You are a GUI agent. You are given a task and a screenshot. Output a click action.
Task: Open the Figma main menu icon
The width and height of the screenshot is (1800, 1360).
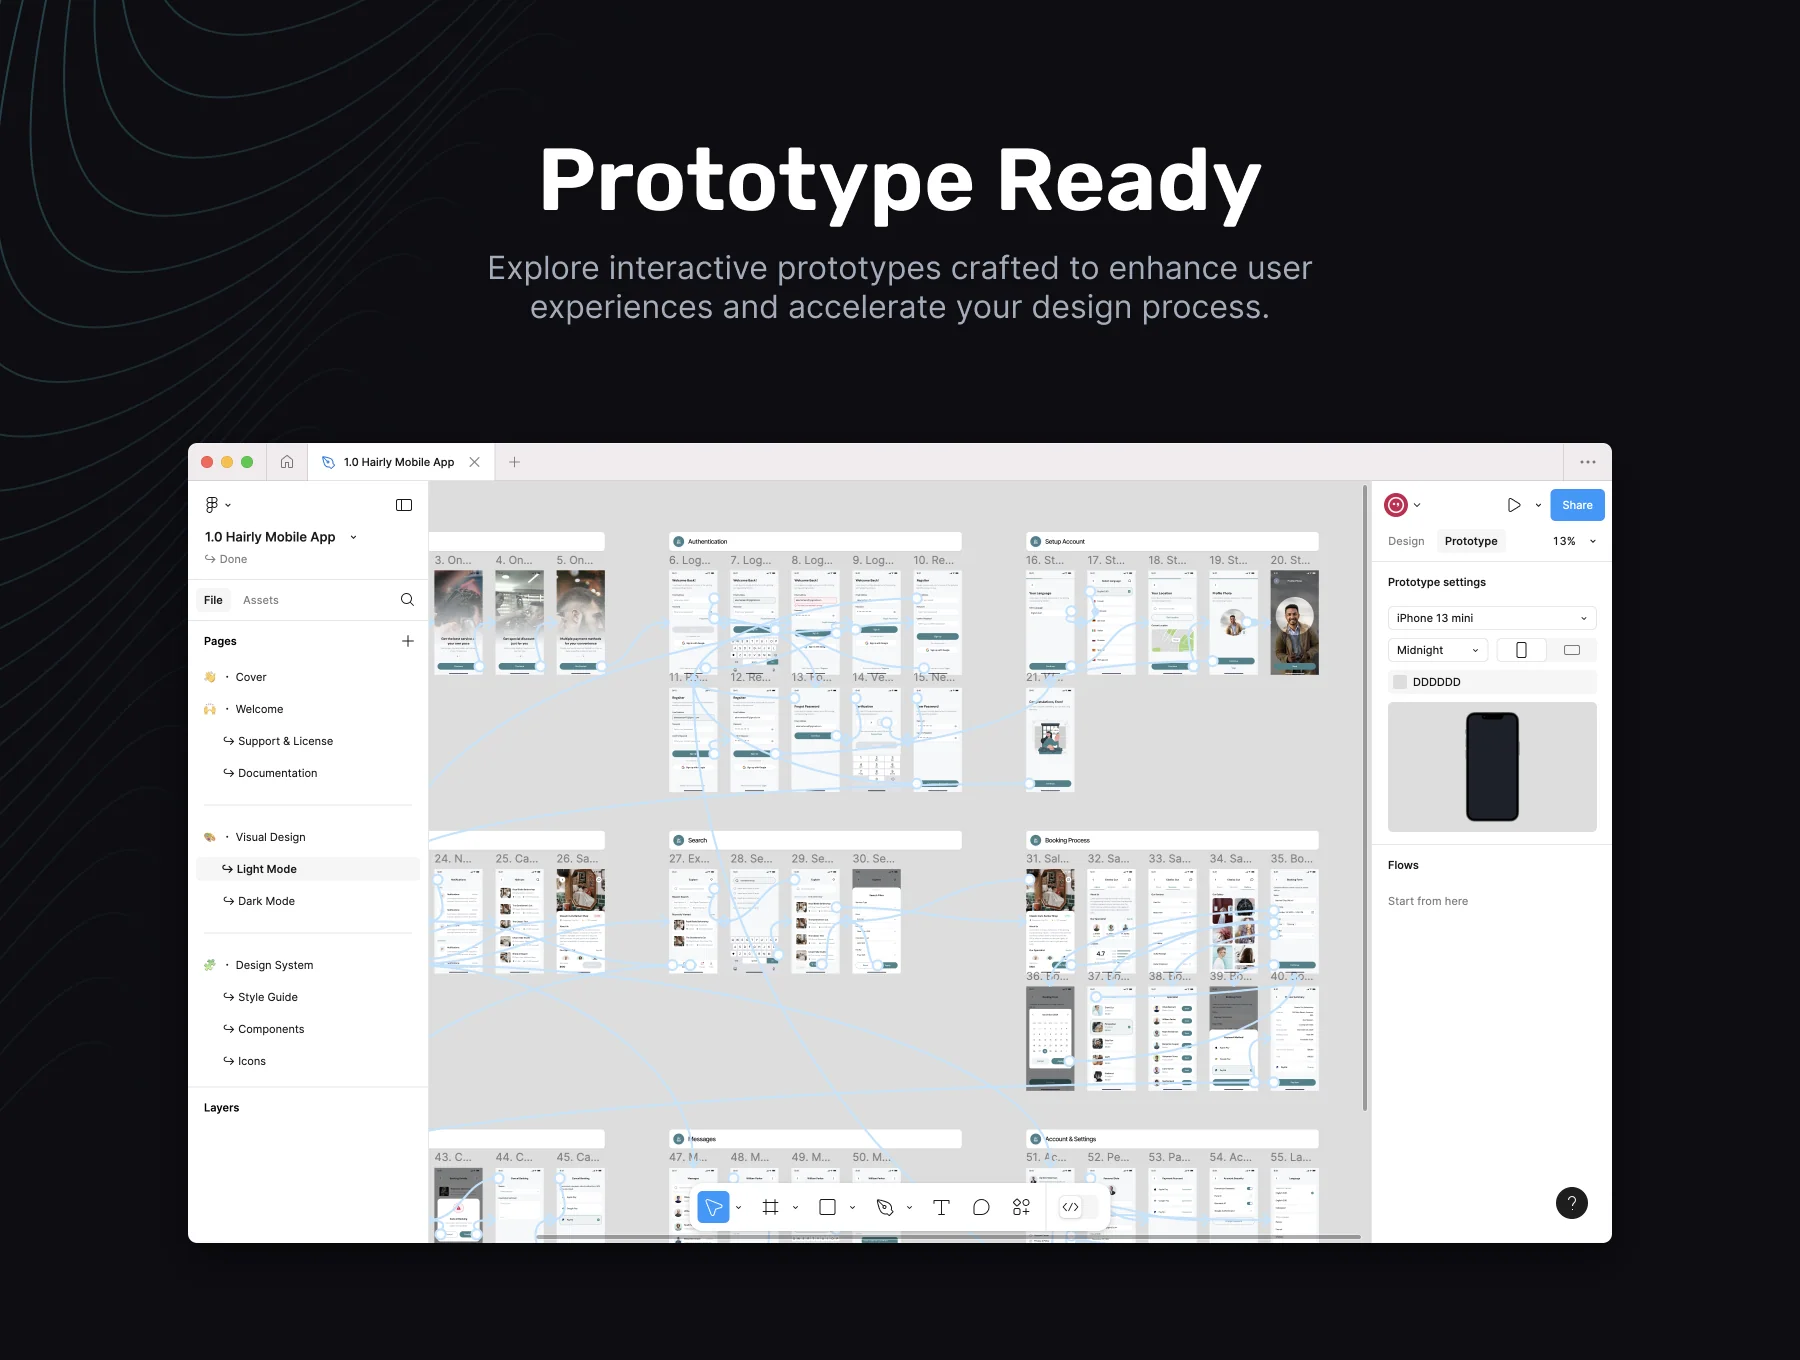[212, 505]
